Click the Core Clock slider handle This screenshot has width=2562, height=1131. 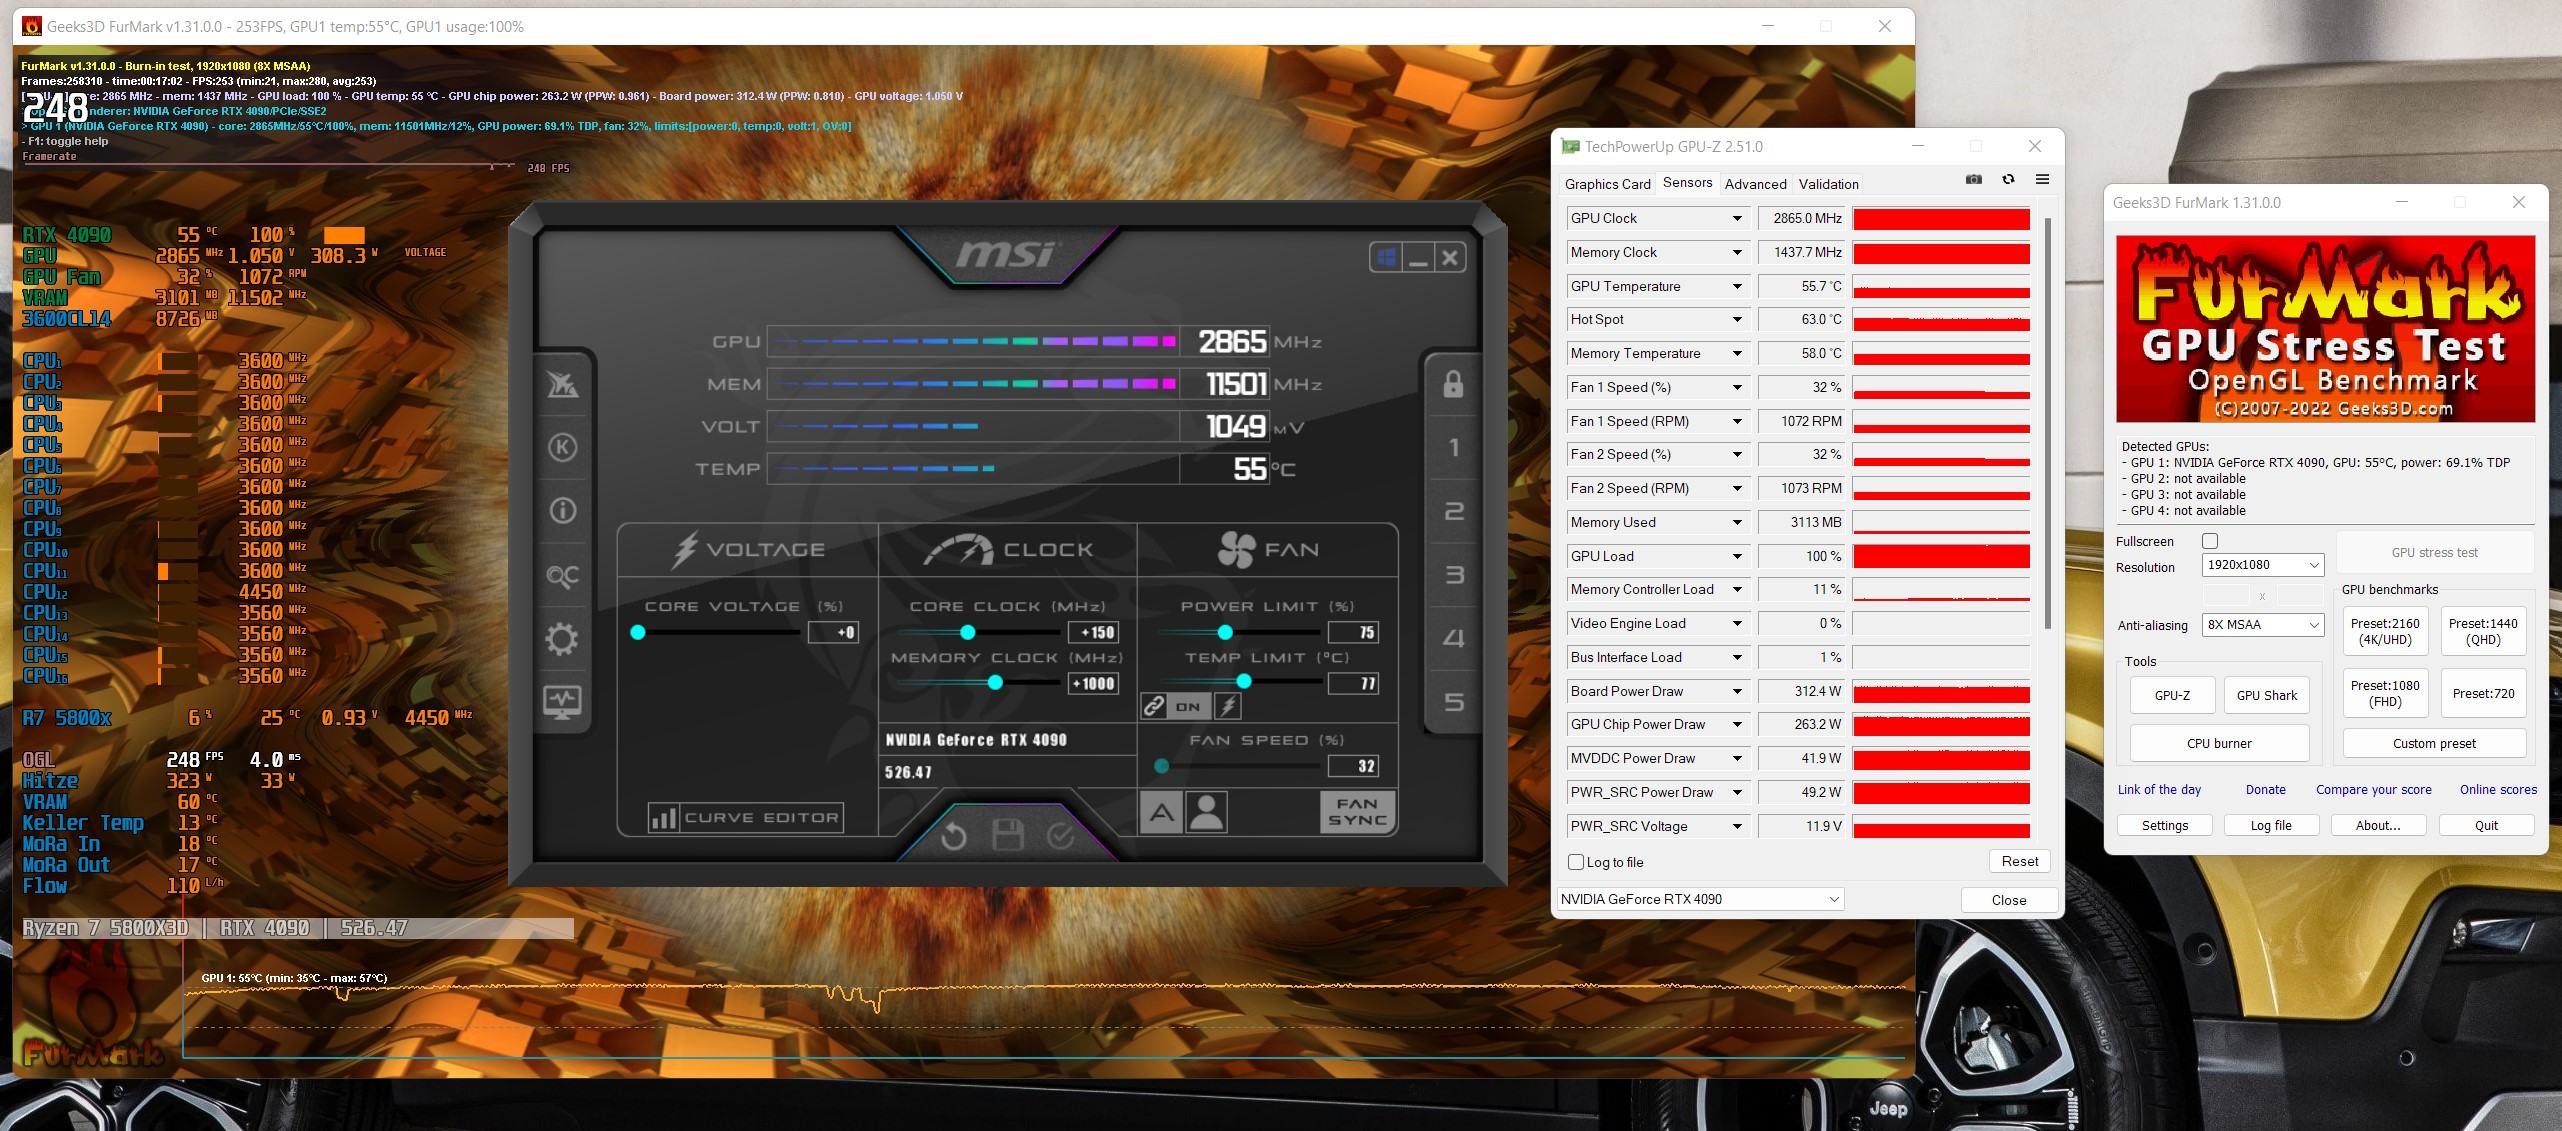[x=967, y=632]
